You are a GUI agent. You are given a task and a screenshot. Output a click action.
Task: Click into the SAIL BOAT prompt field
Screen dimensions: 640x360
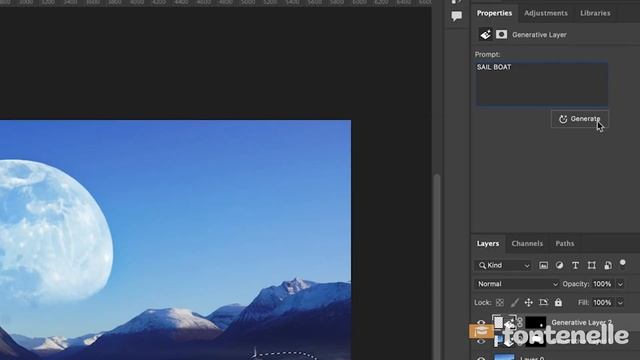542,84
